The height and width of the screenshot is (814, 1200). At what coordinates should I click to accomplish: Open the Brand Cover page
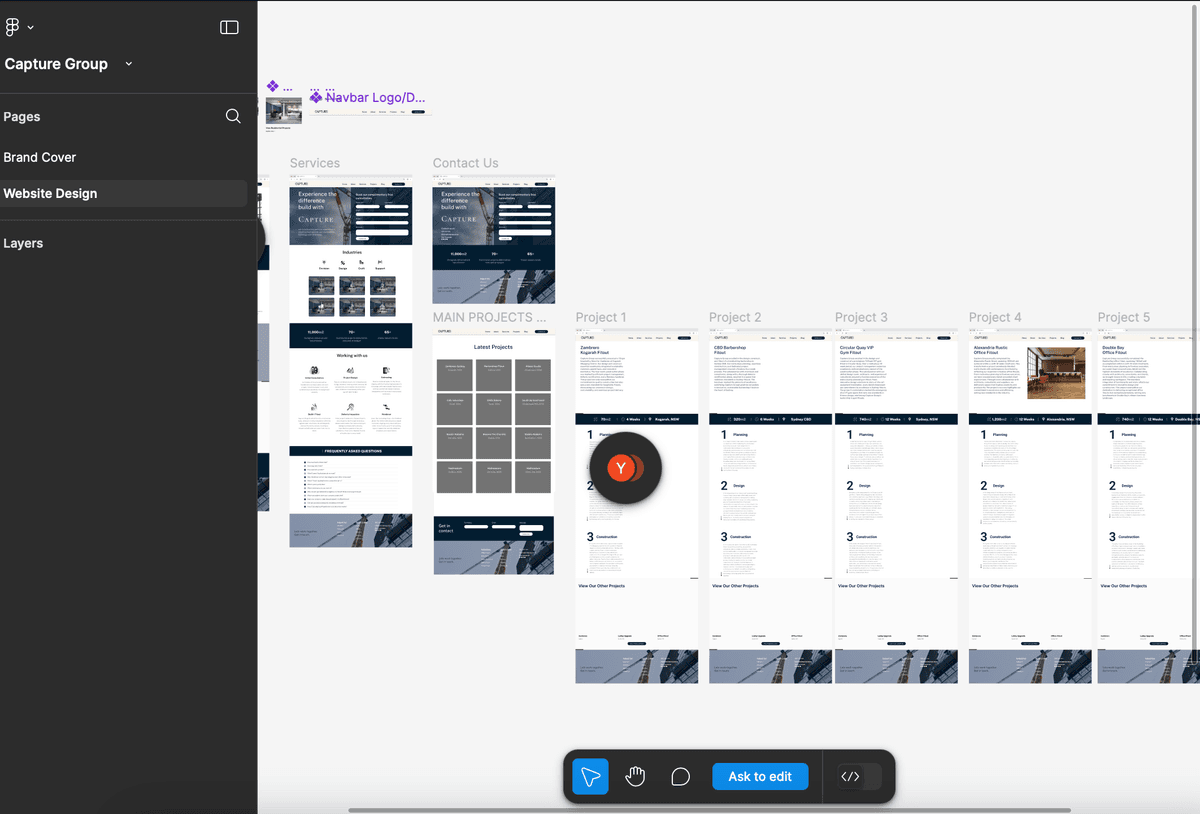pyautogui.click(x=40, y=157)
